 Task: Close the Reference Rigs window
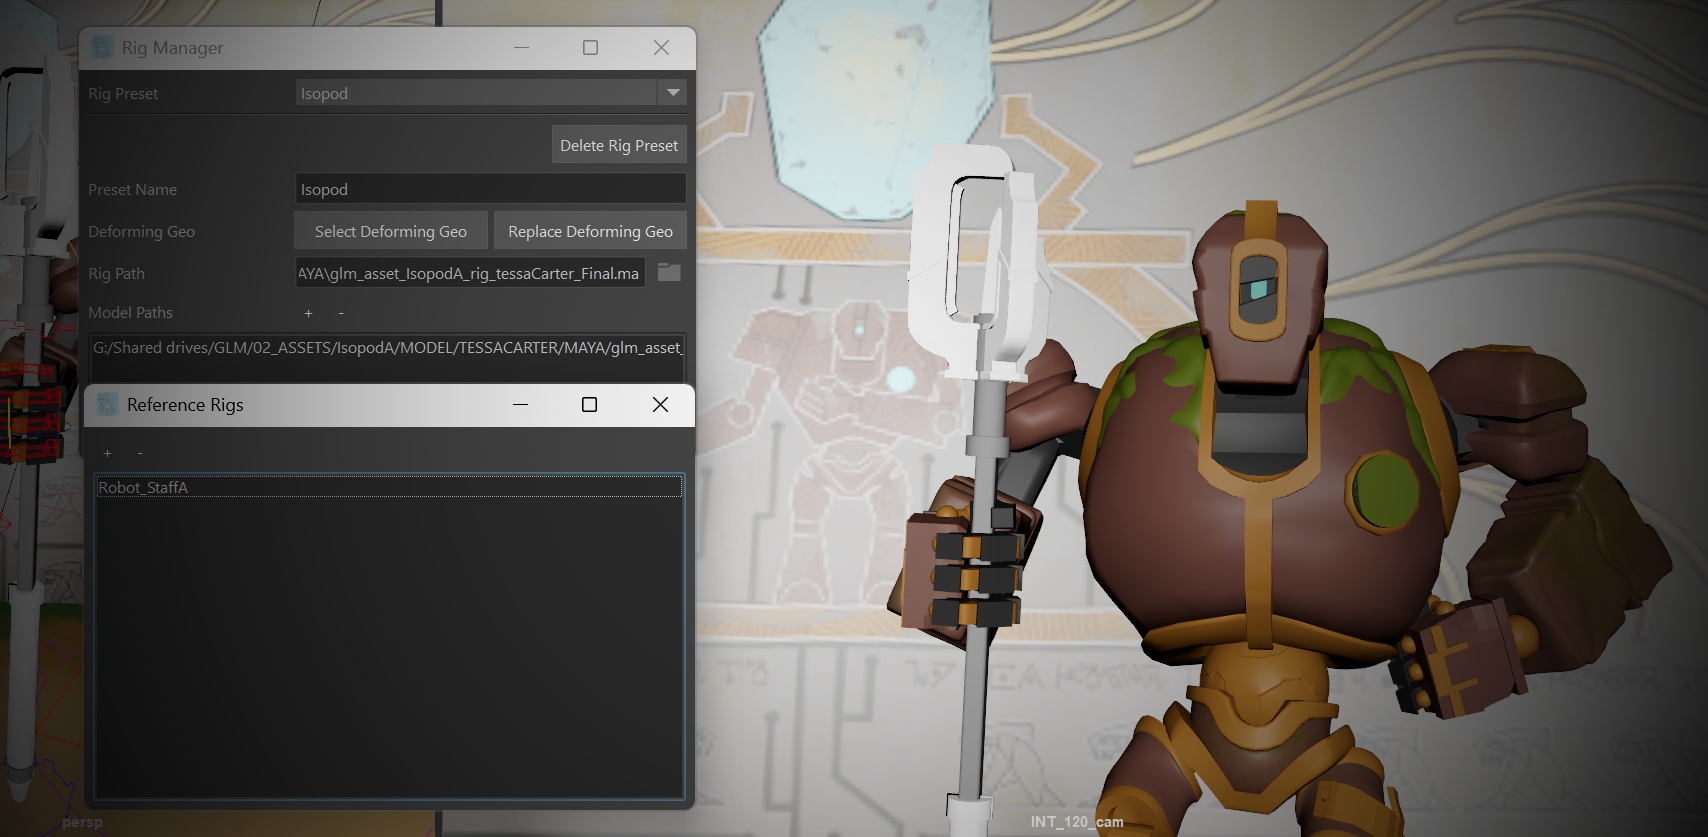[x=660, y=404]
